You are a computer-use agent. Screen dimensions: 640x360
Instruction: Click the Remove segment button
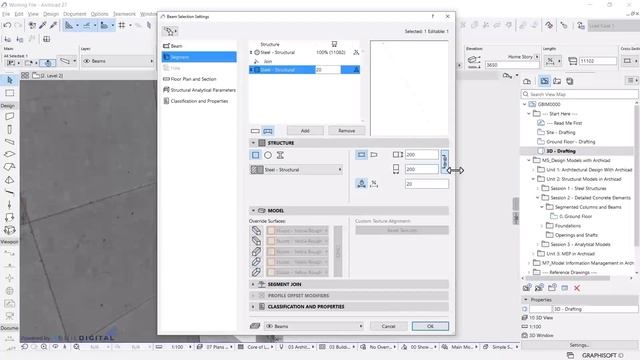346,131
